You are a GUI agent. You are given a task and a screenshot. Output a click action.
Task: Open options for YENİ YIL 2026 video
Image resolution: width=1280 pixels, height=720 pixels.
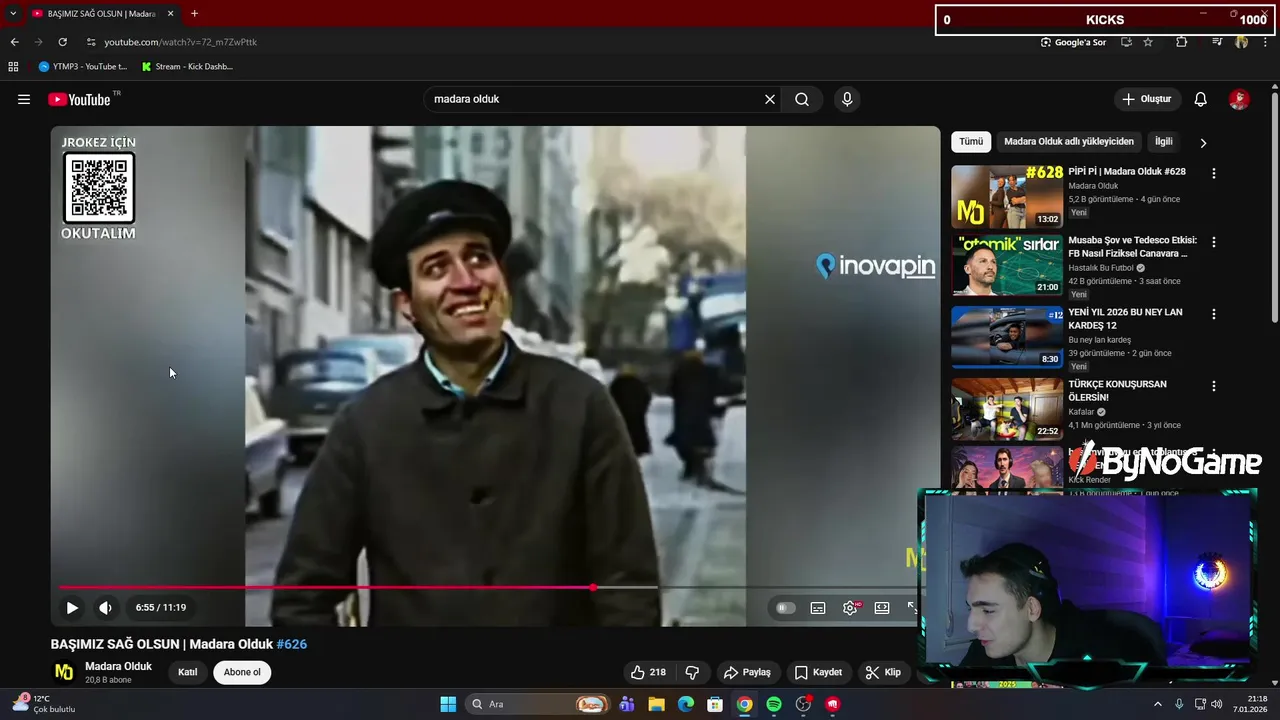click(1214, 314)
